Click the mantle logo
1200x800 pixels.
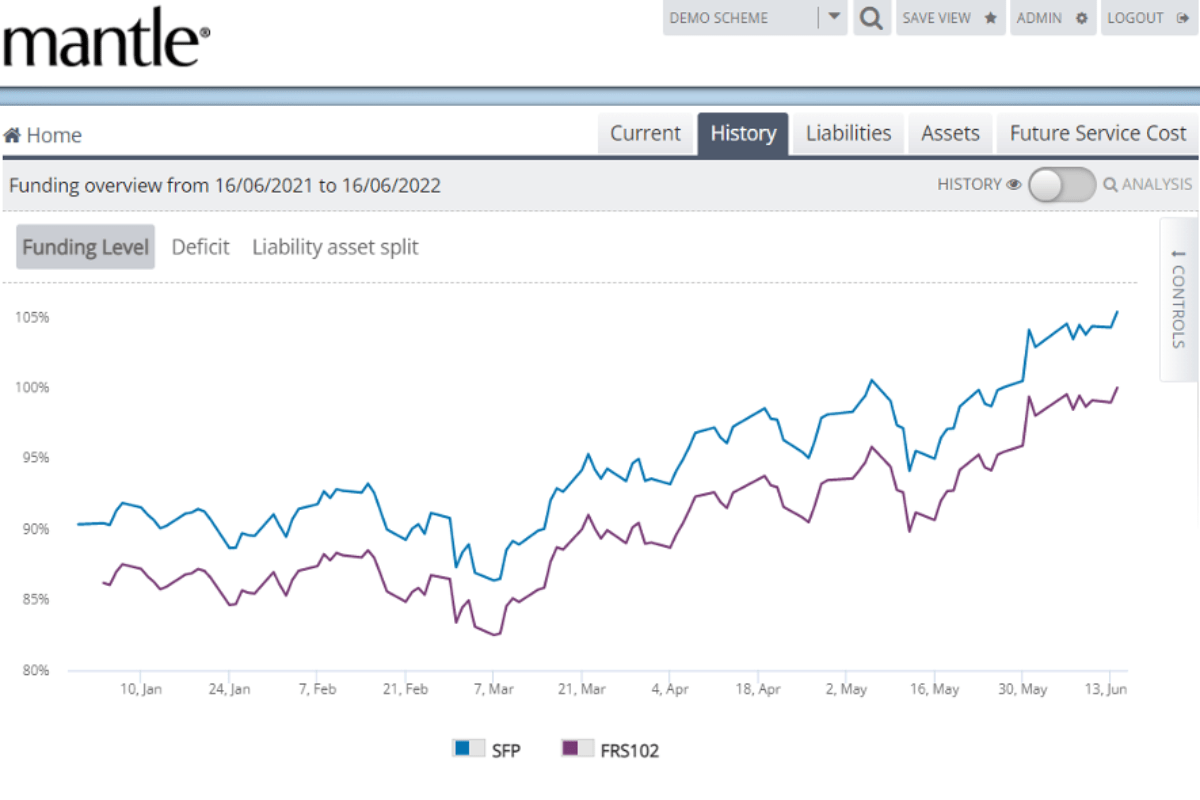106,42
